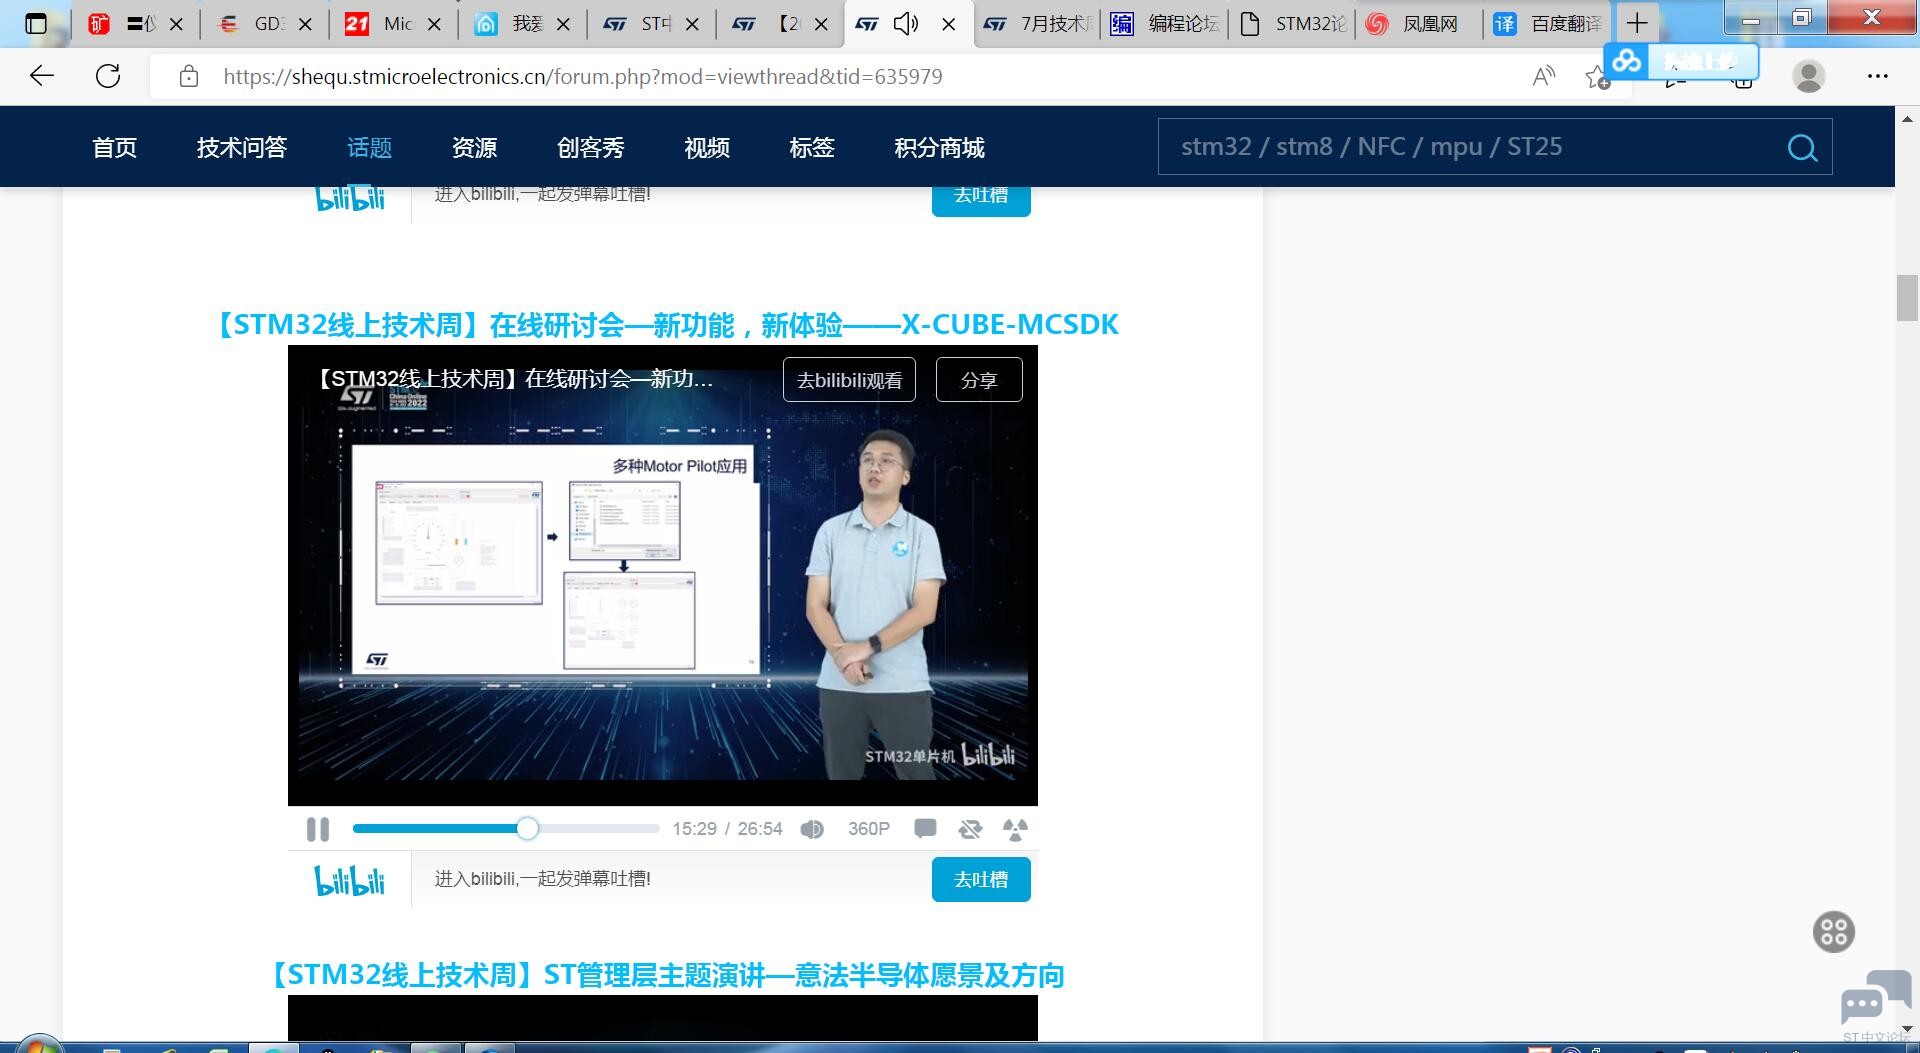Click the lock icon in the address bar

click(x=189, y=76)
